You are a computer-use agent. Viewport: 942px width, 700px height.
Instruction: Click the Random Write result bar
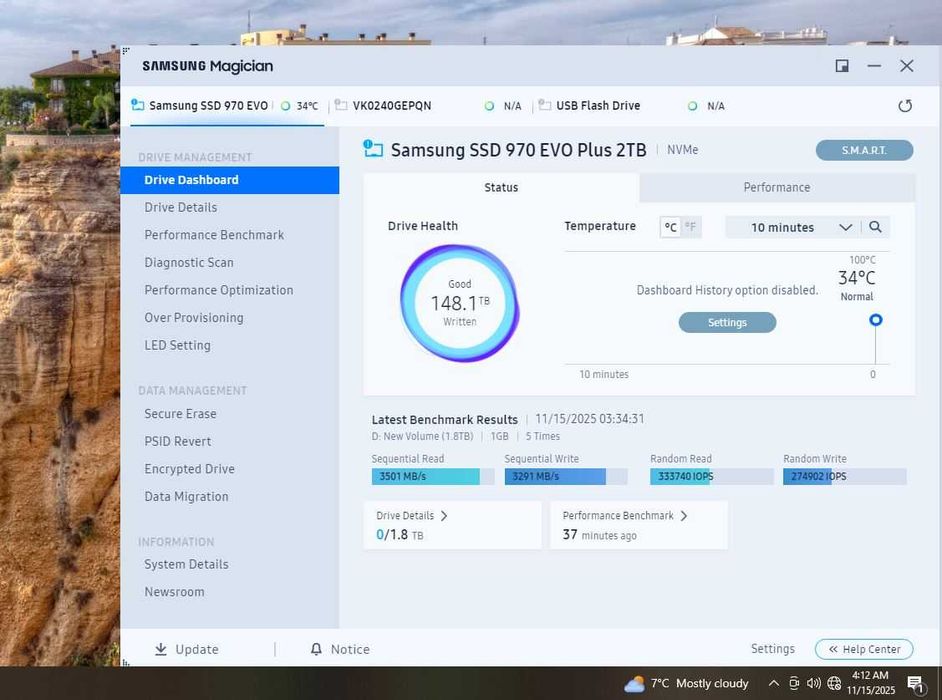845,476
